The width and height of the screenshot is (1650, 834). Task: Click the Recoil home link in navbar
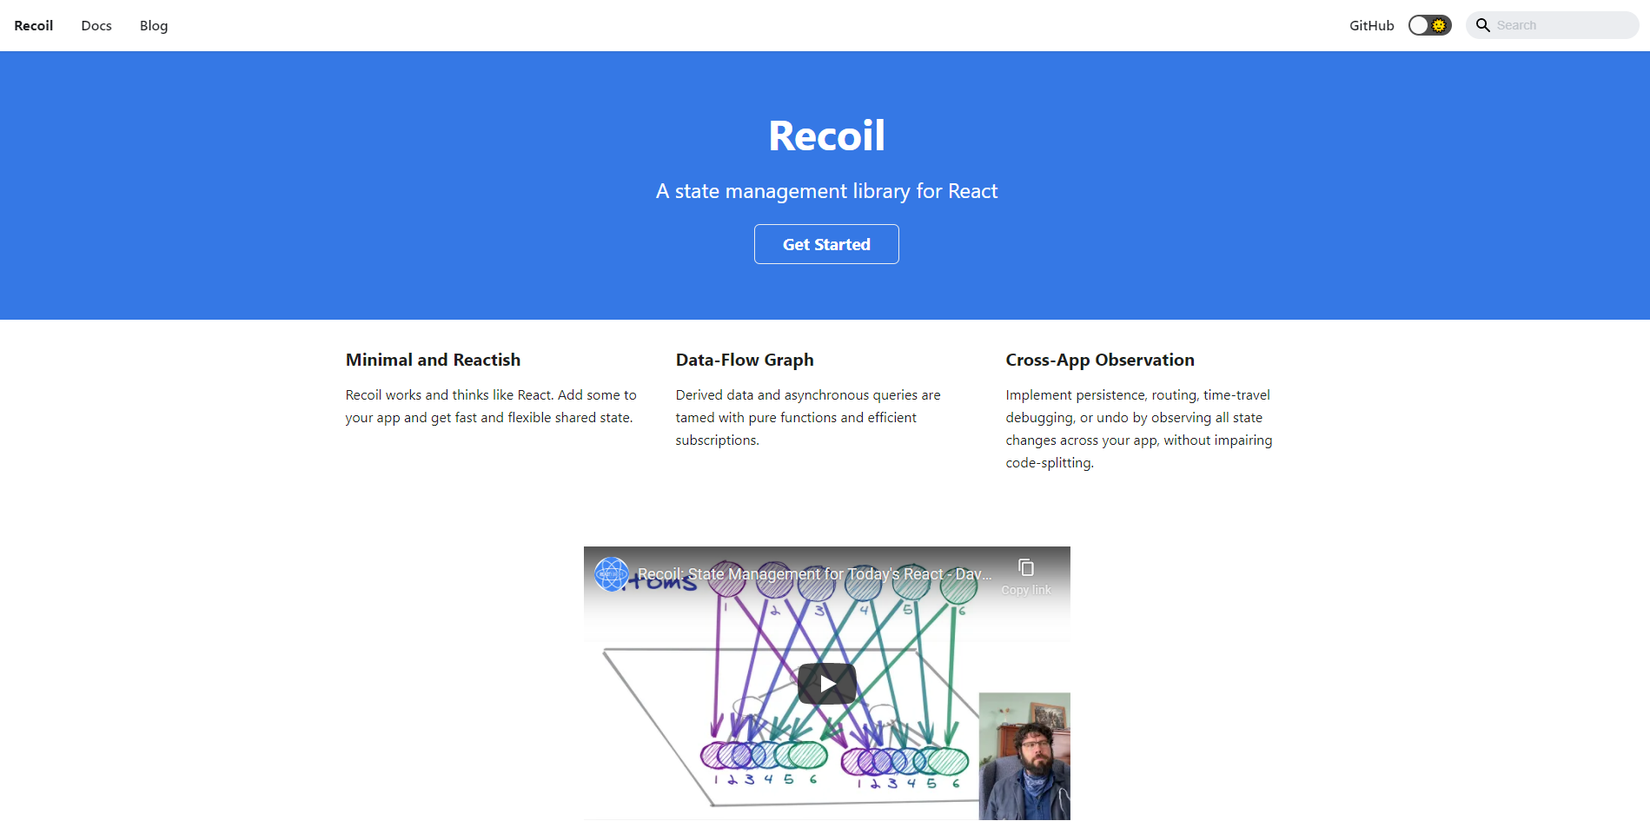33,26
